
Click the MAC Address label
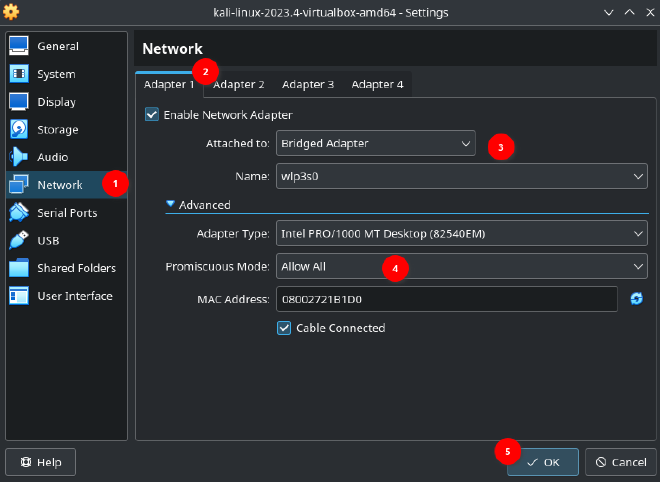click(x=233, y=299)
